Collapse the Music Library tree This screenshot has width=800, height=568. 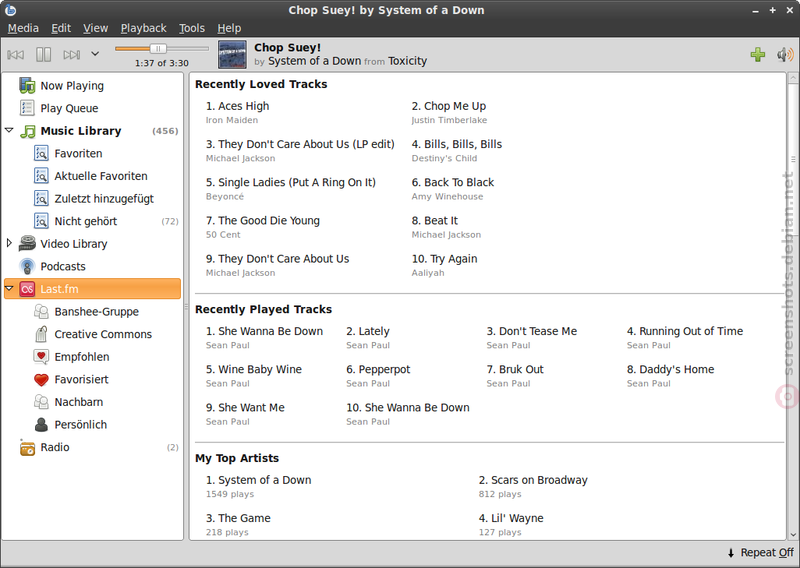point(9,130)
